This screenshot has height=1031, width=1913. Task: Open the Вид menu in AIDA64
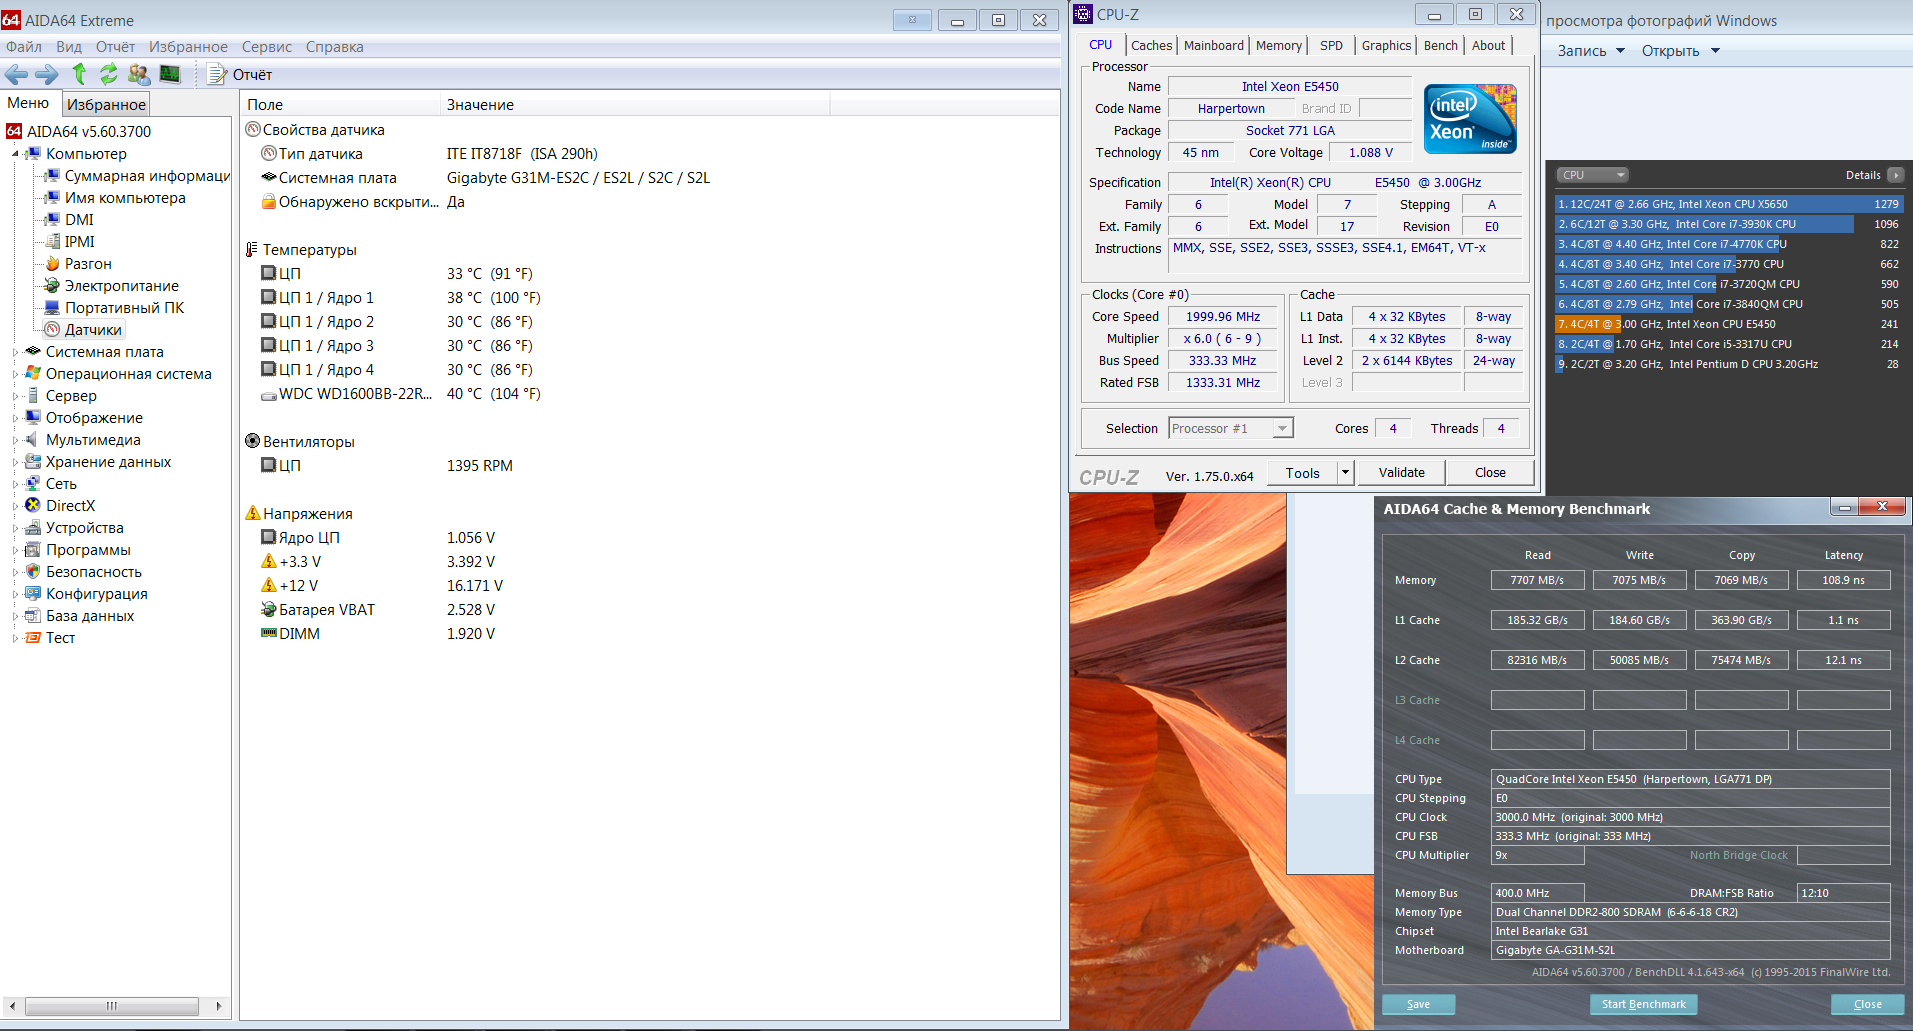(69, 47)
